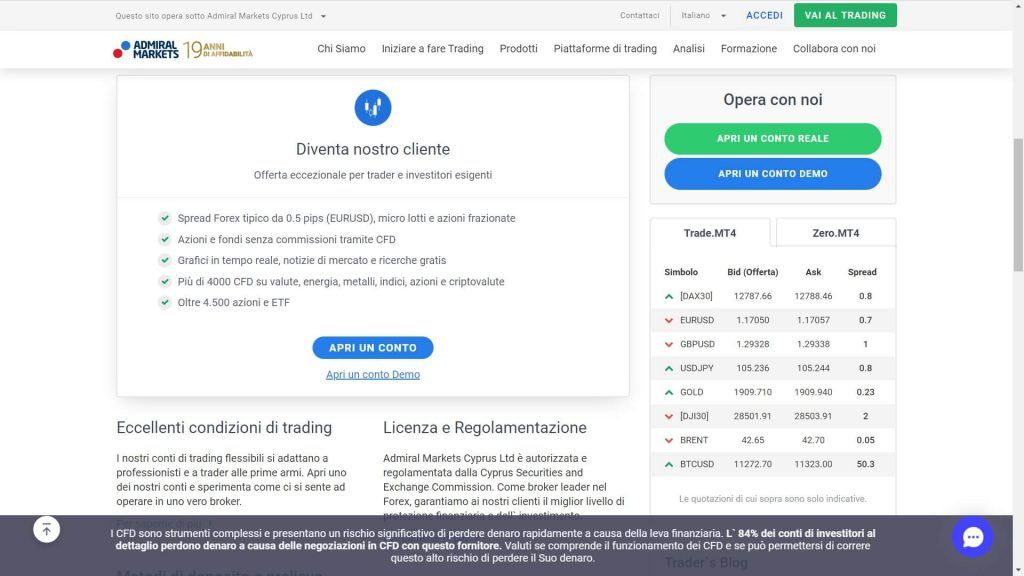Click the Contattaci link

point(639,16)
